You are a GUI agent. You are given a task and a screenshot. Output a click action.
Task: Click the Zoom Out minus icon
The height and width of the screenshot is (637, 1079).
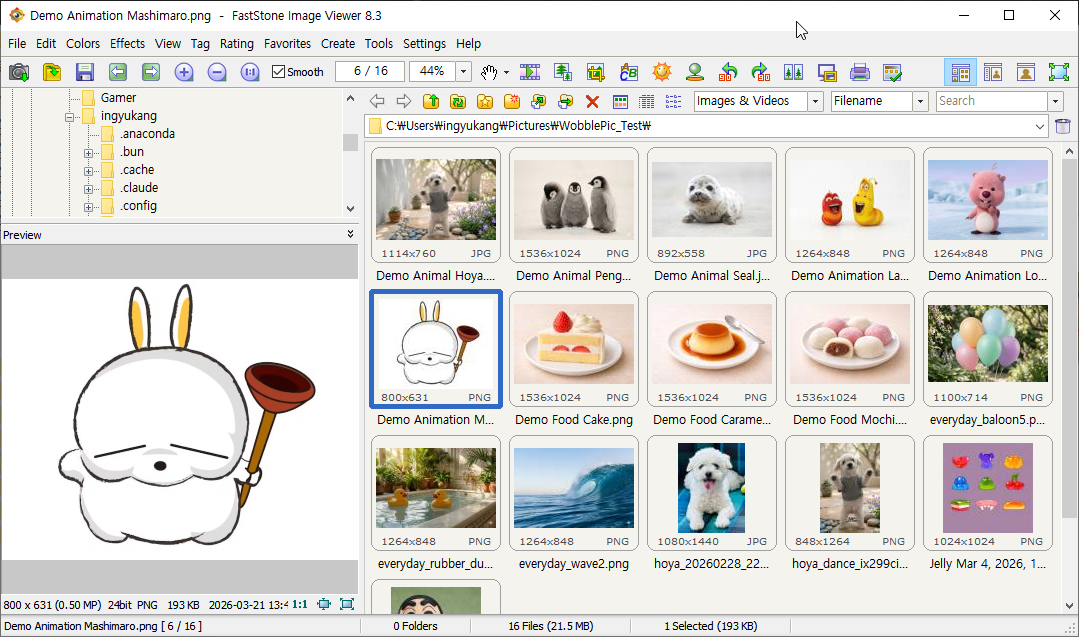pos(217,72)
